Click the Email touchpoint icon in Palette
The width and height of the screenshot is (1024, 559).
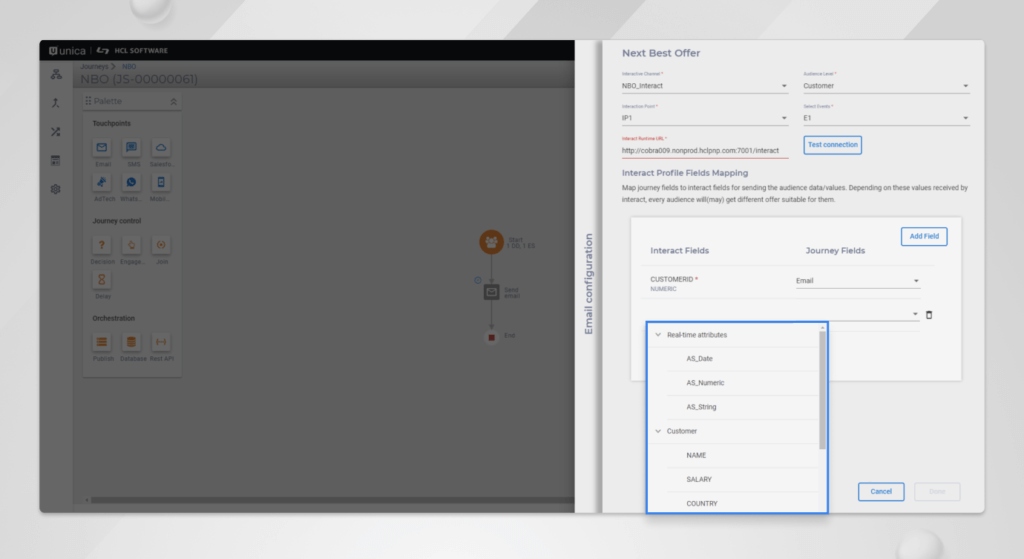pyautogui.click(x=101, y=147)
